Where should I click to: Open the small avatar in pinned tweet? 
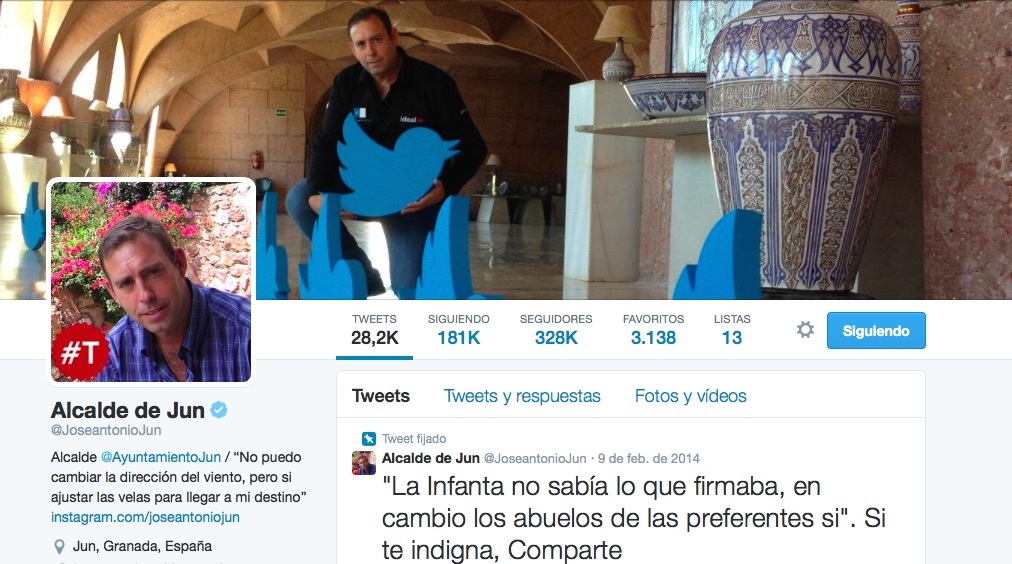363,463
